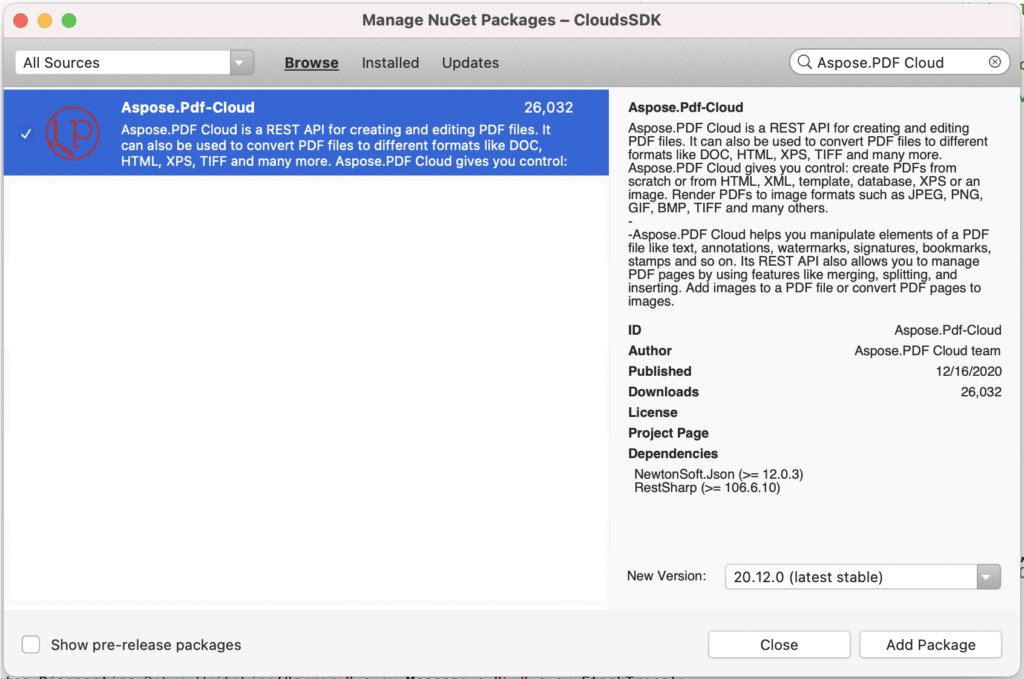Switch to the Browse tab
This screenshot has width=1024, height=679.
click(311, 62)
